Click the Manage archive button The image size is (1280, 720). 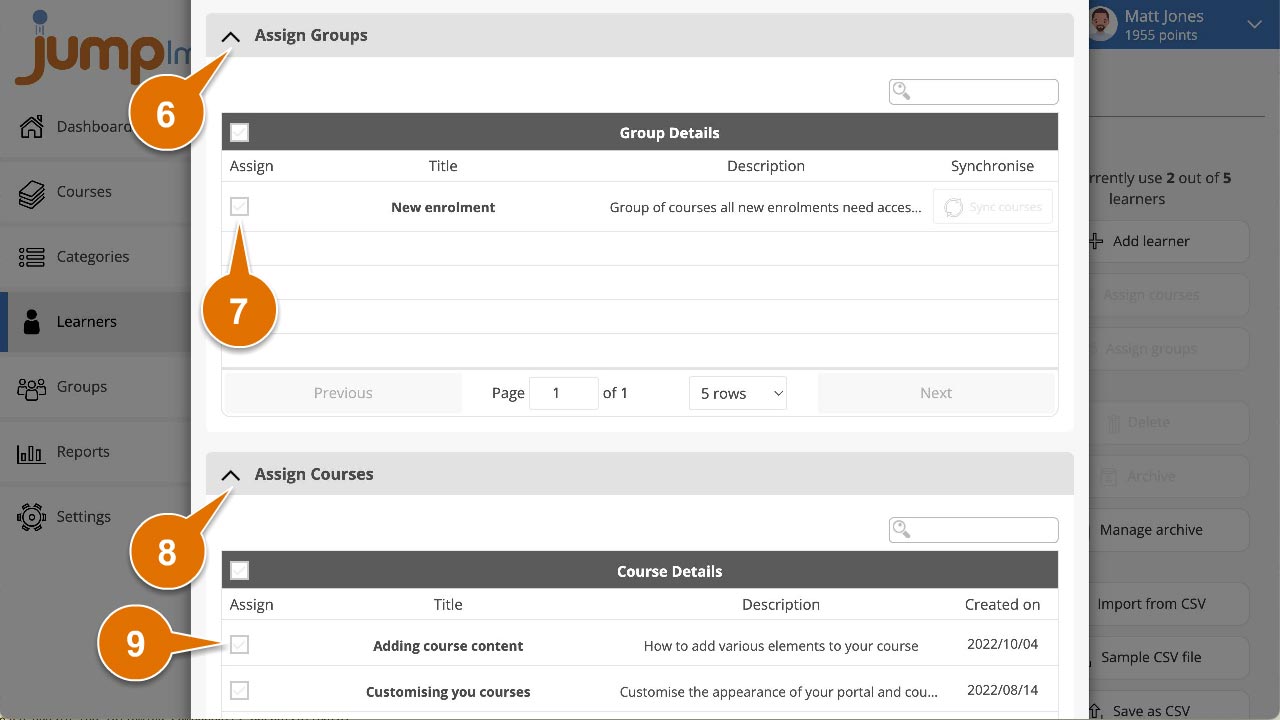tap(1168, 531)
